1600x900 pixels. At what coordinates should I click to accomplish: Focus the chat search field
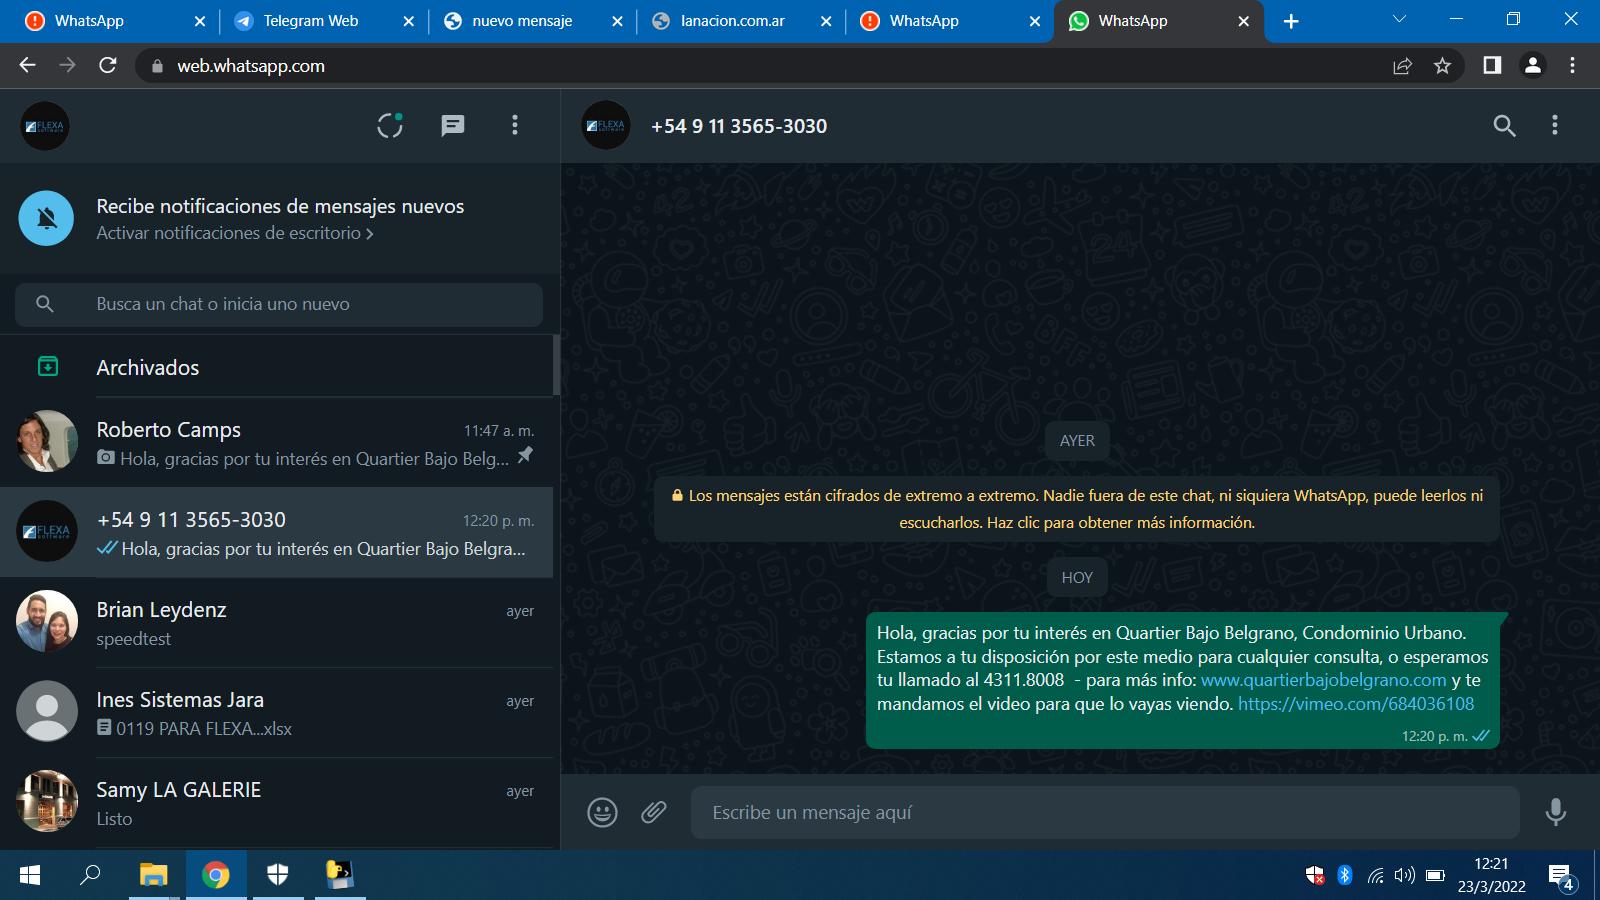279,304
